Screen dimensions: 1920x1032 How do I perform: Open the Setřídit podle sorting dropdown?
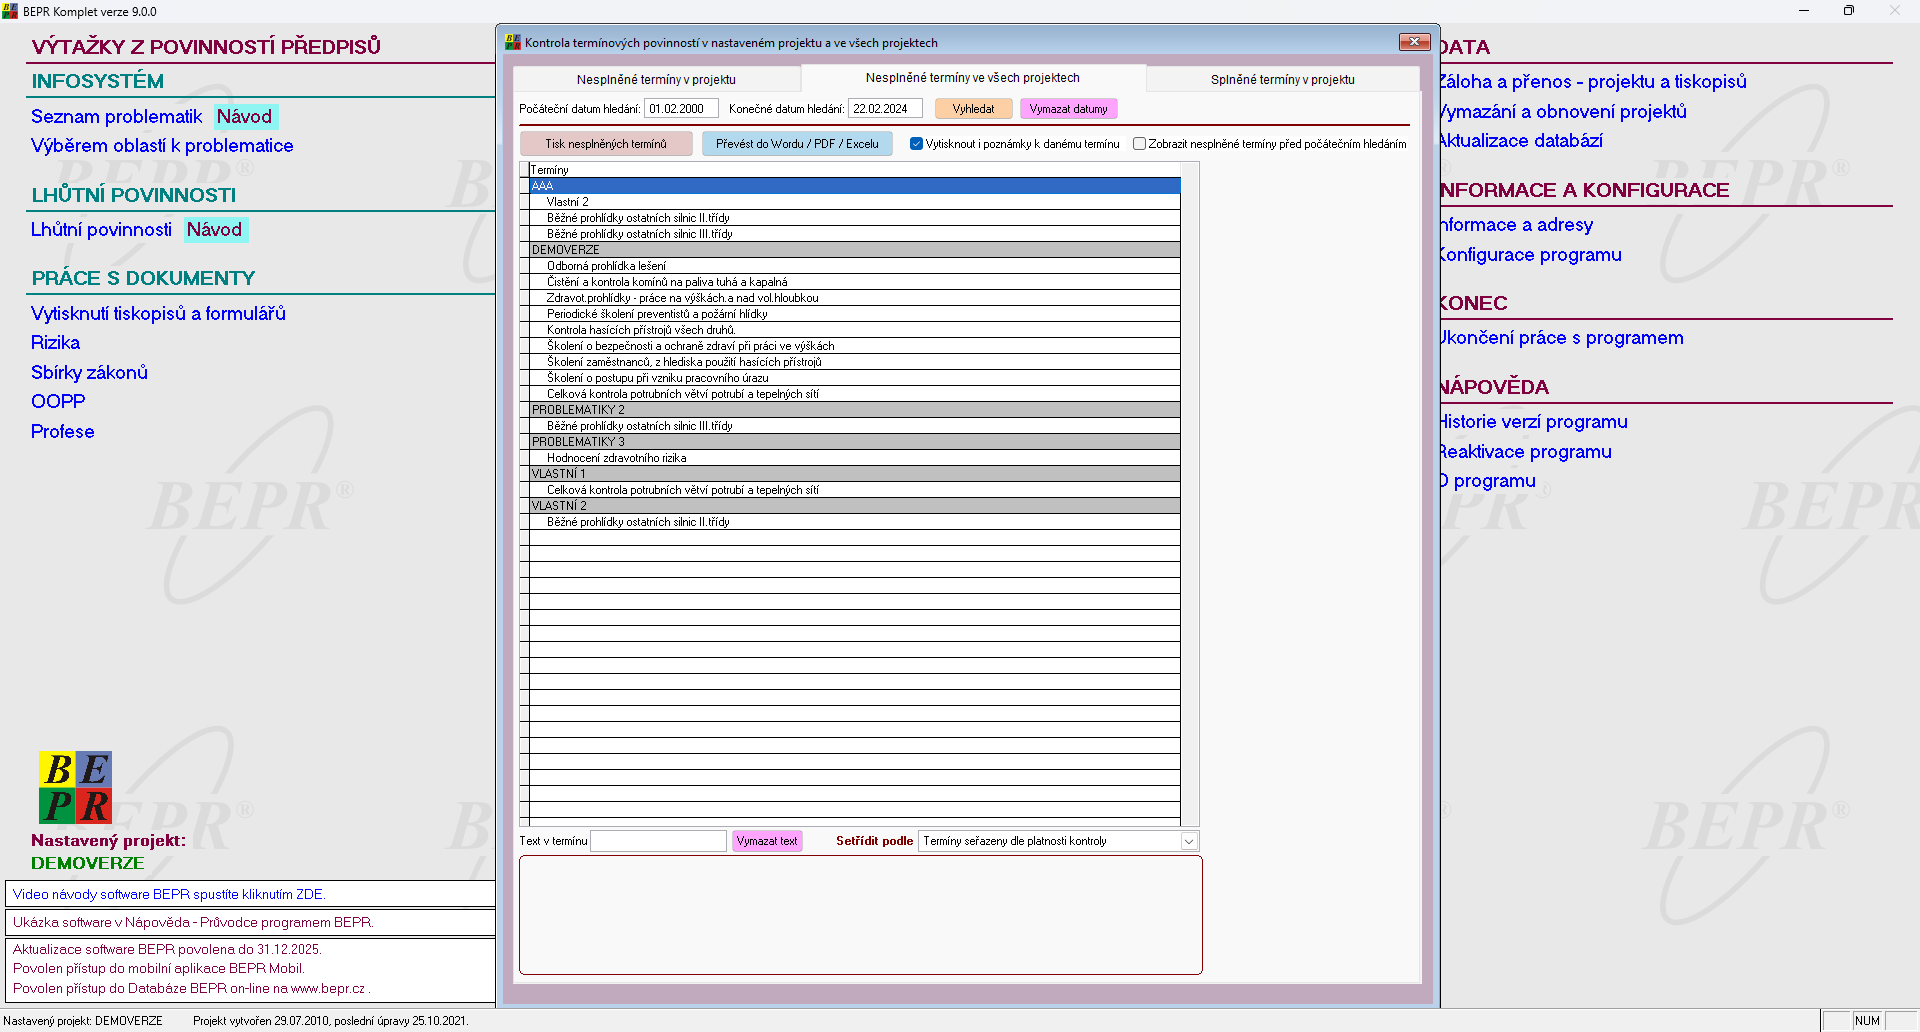tap(1189, 841)
